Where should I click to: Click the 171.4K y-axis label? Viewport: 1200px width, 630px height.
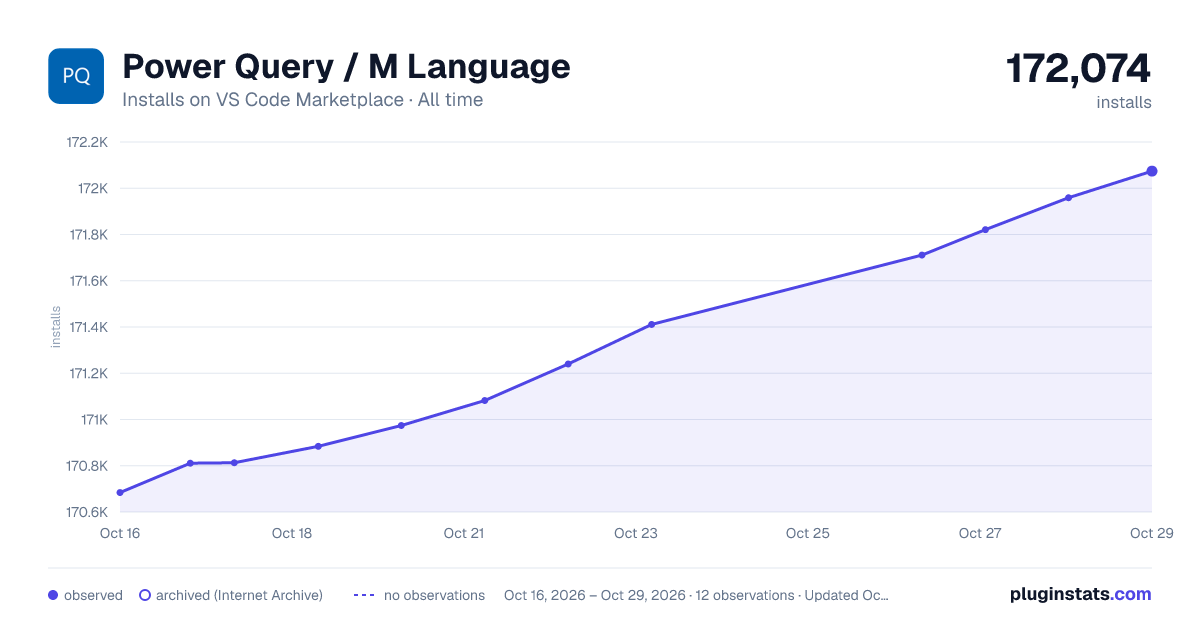point(88,327)
